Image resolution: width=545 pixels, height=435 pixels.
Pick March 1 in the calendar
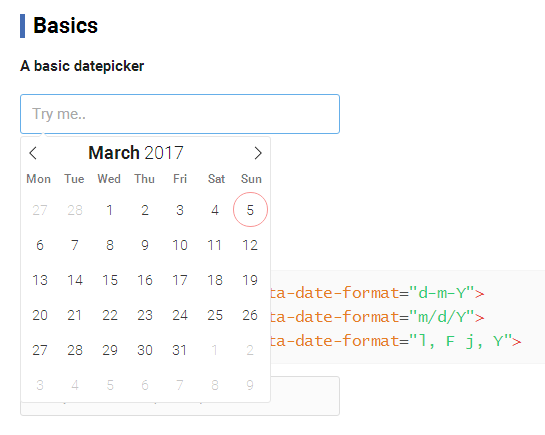click(110, 210)
